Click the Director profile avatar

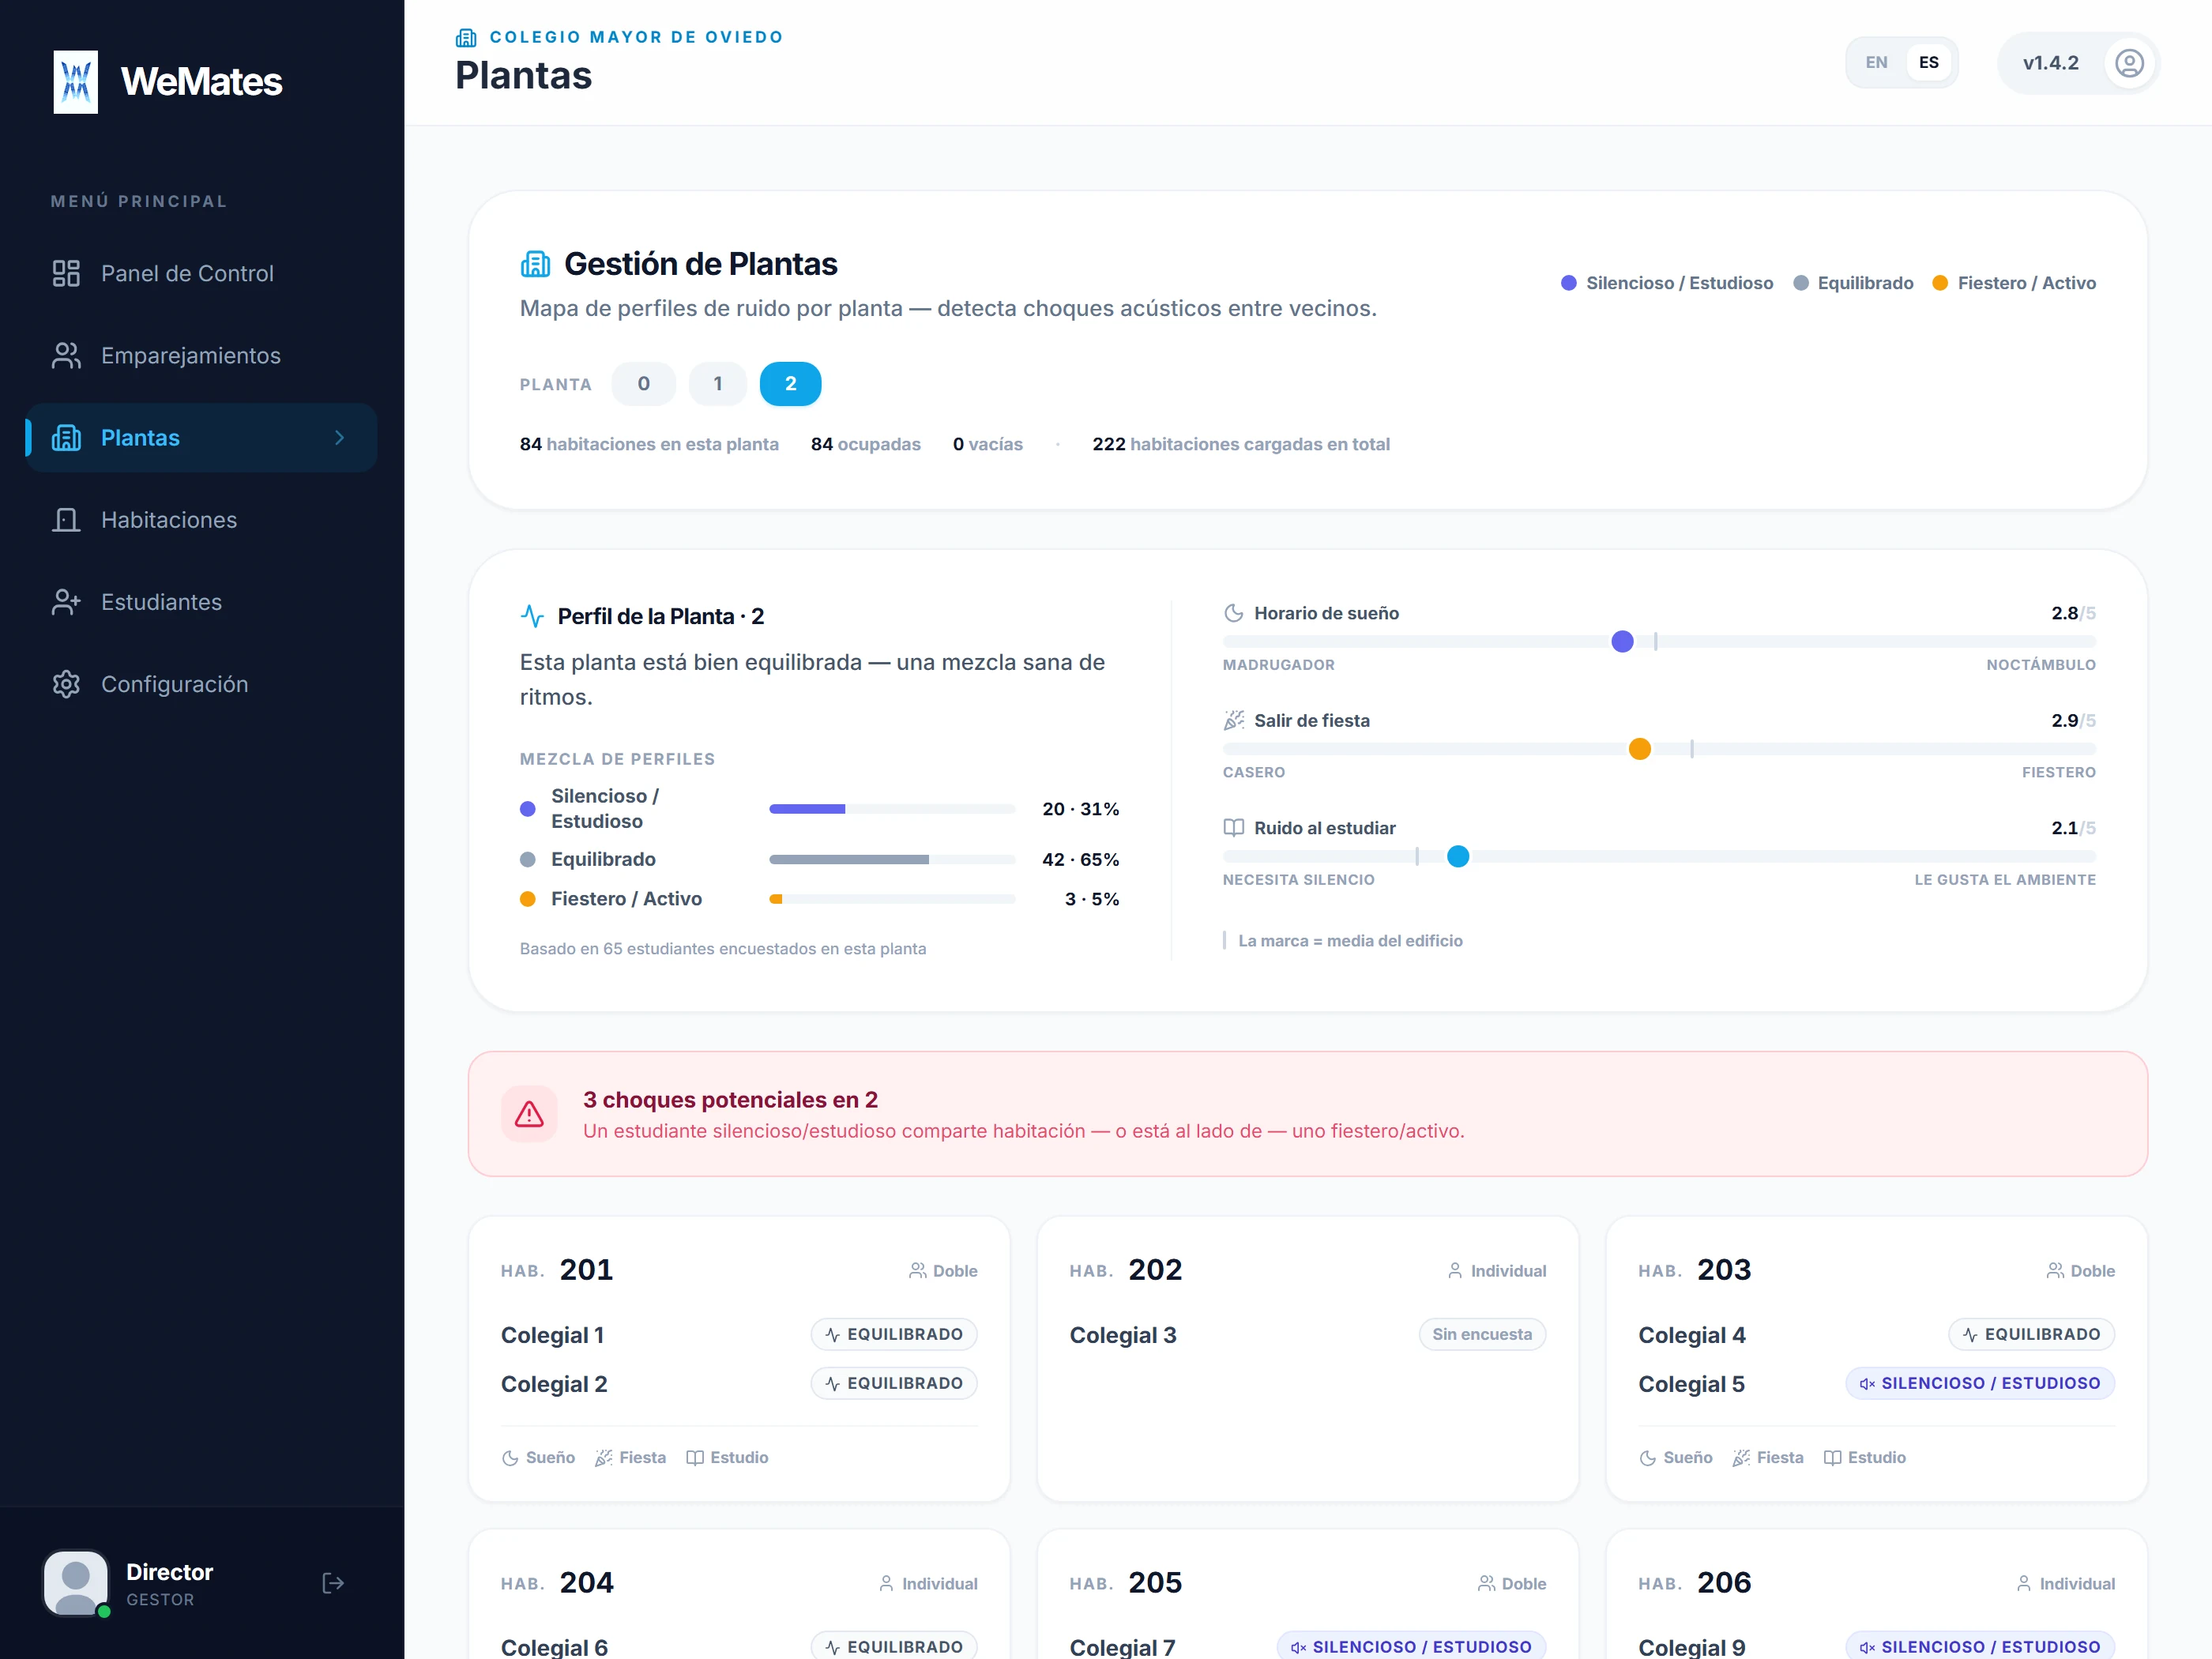[x=76, y=1583]
